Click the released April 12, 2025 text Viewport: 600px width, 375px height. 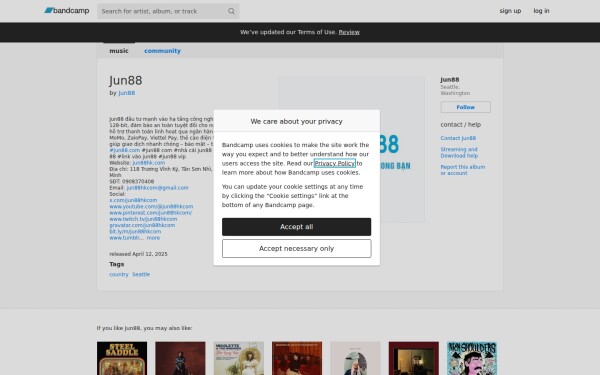(x=138, y=254)
